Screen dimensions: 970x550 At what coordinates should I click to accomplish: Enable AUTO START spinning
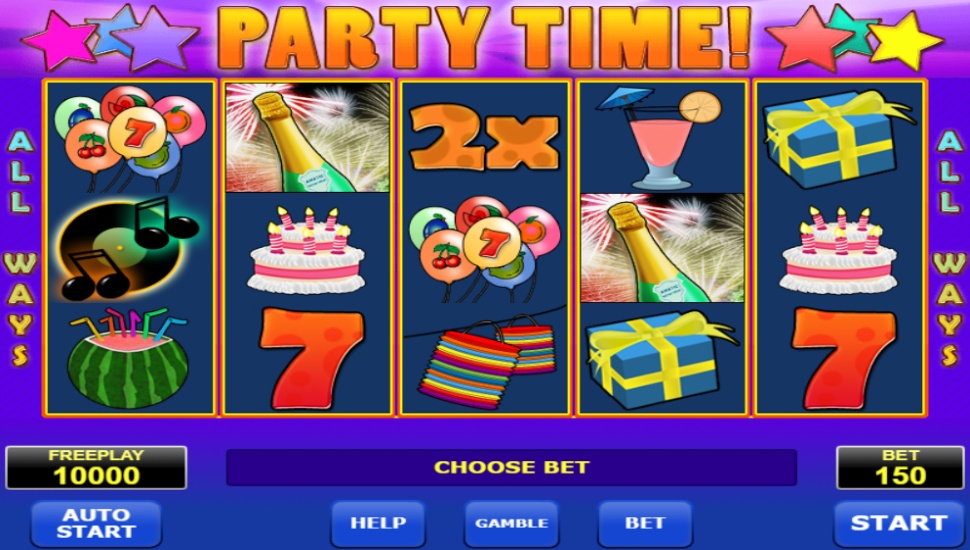96,523
